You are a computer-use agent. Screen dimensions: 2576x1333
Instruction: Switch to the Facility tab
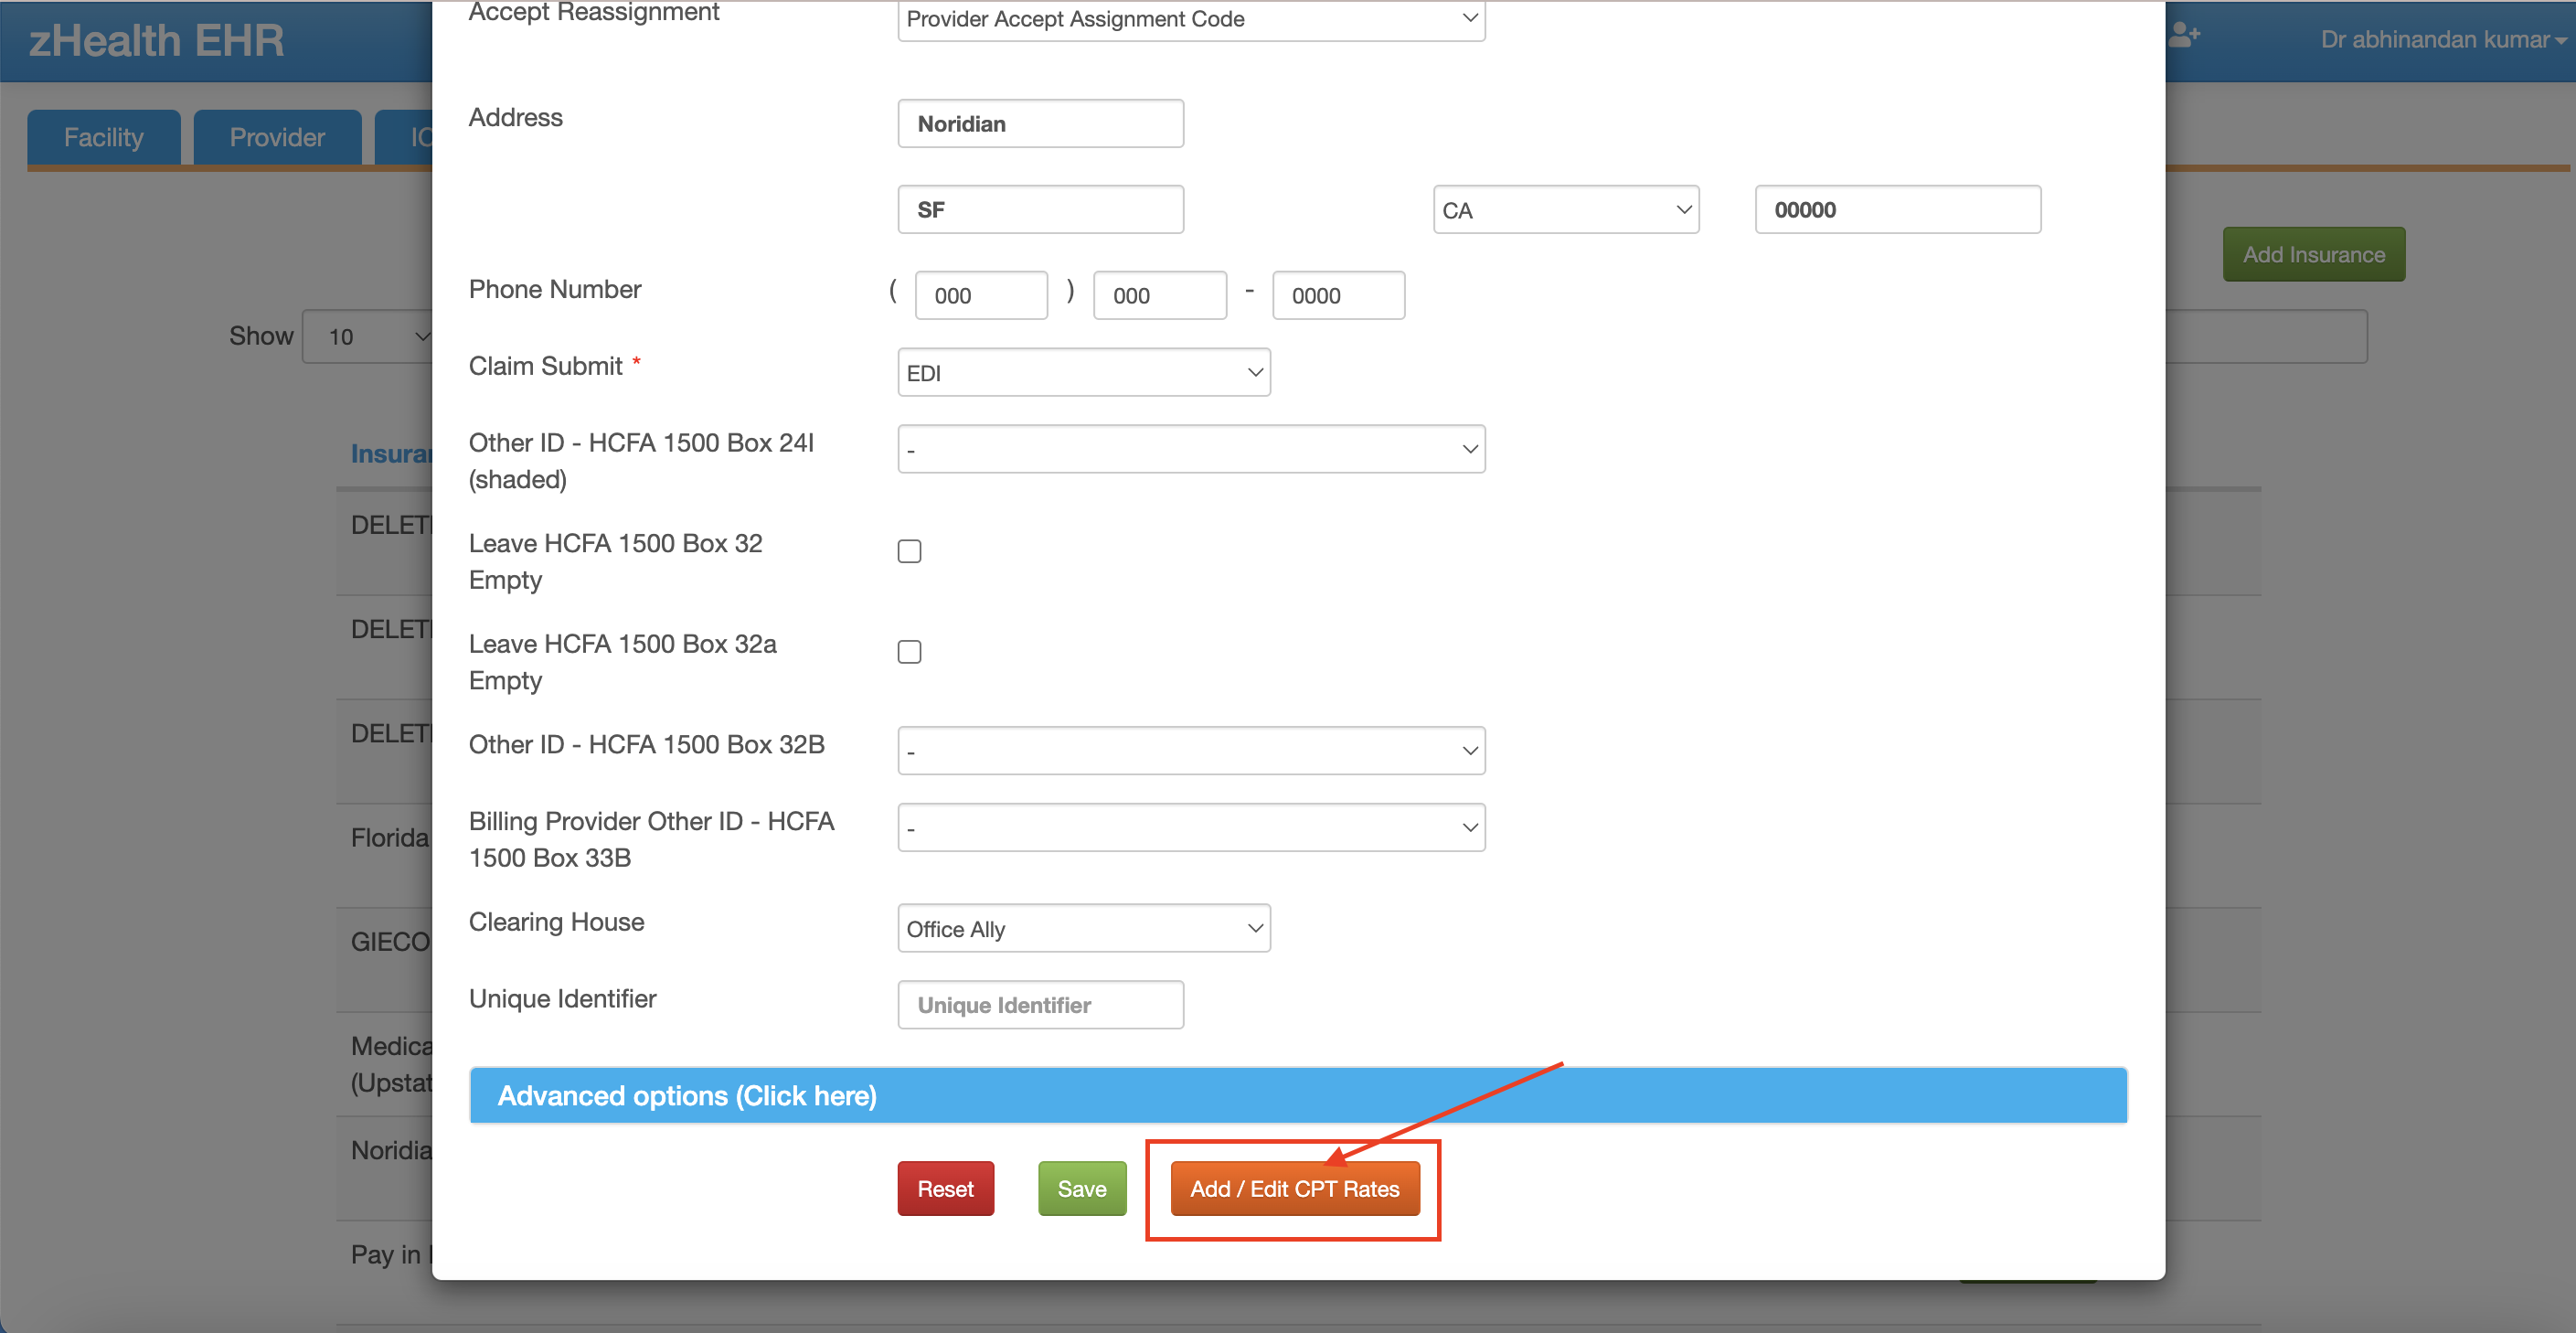click(x=104, y=137)
